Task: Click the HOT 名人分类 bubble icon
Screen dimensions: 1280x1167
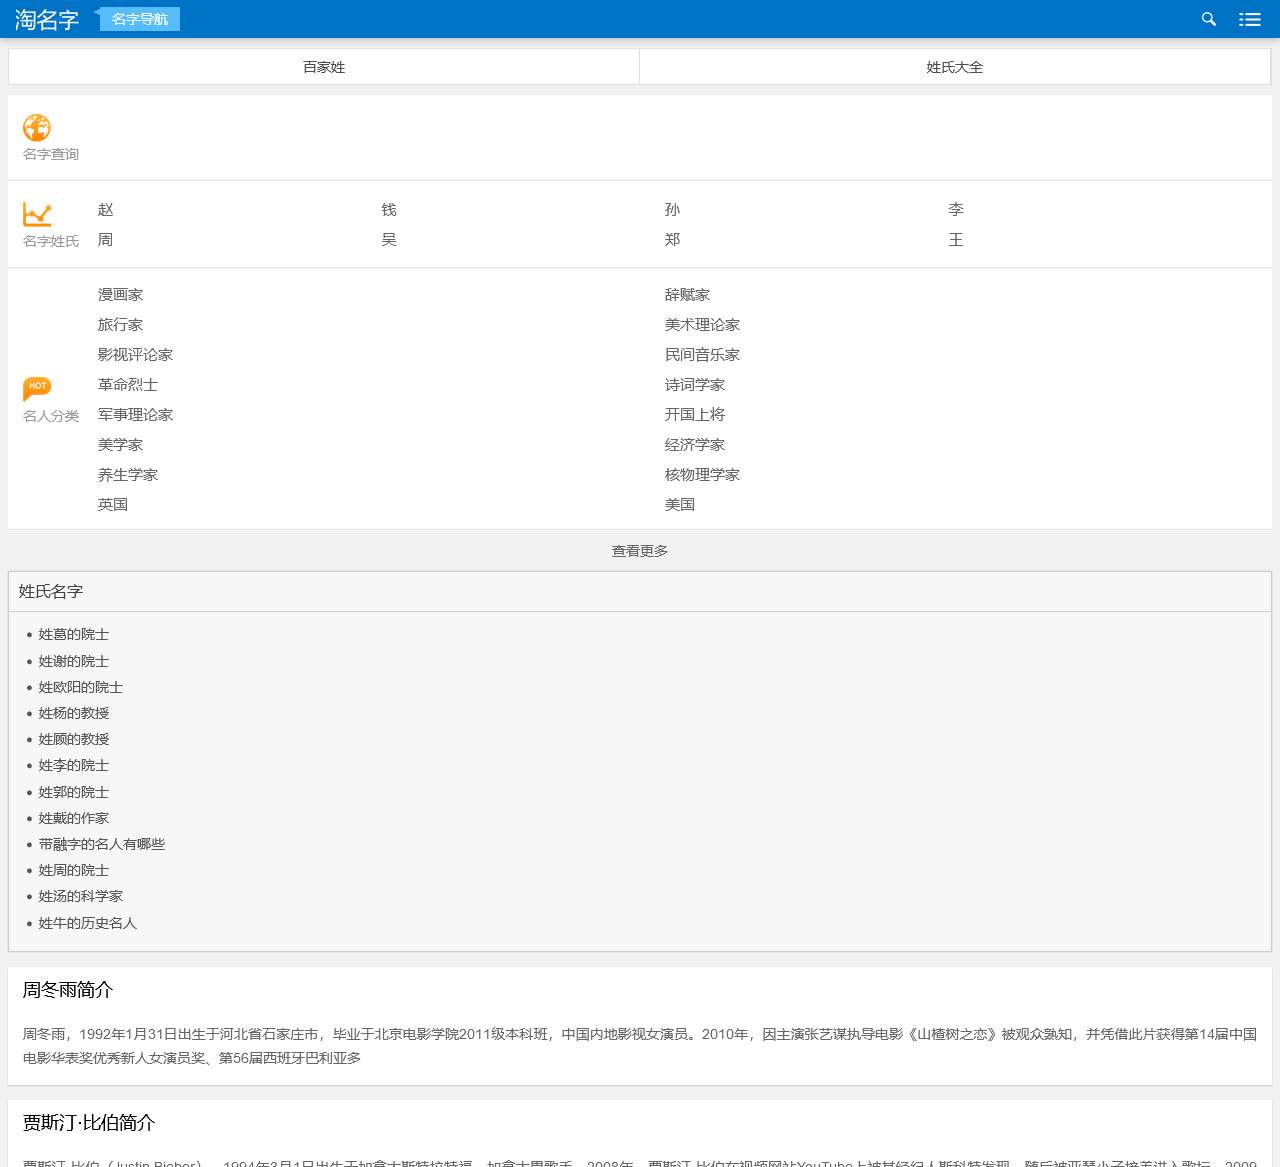Action: tap(37, 387)
